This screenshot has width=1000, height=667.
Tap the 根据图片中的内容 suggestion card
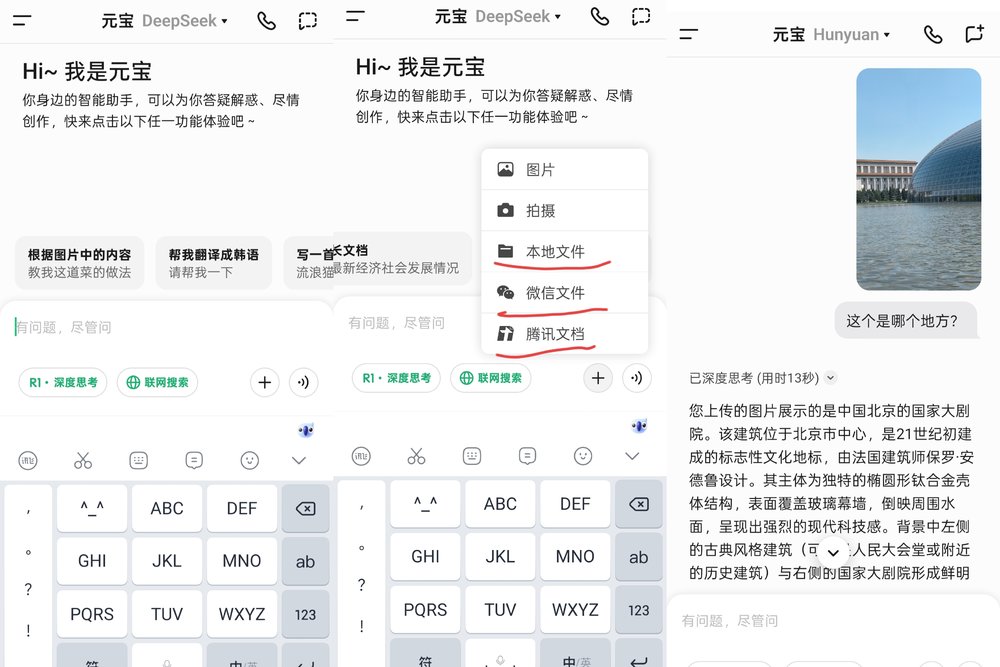pyautogui.click(x=79, y=263)
